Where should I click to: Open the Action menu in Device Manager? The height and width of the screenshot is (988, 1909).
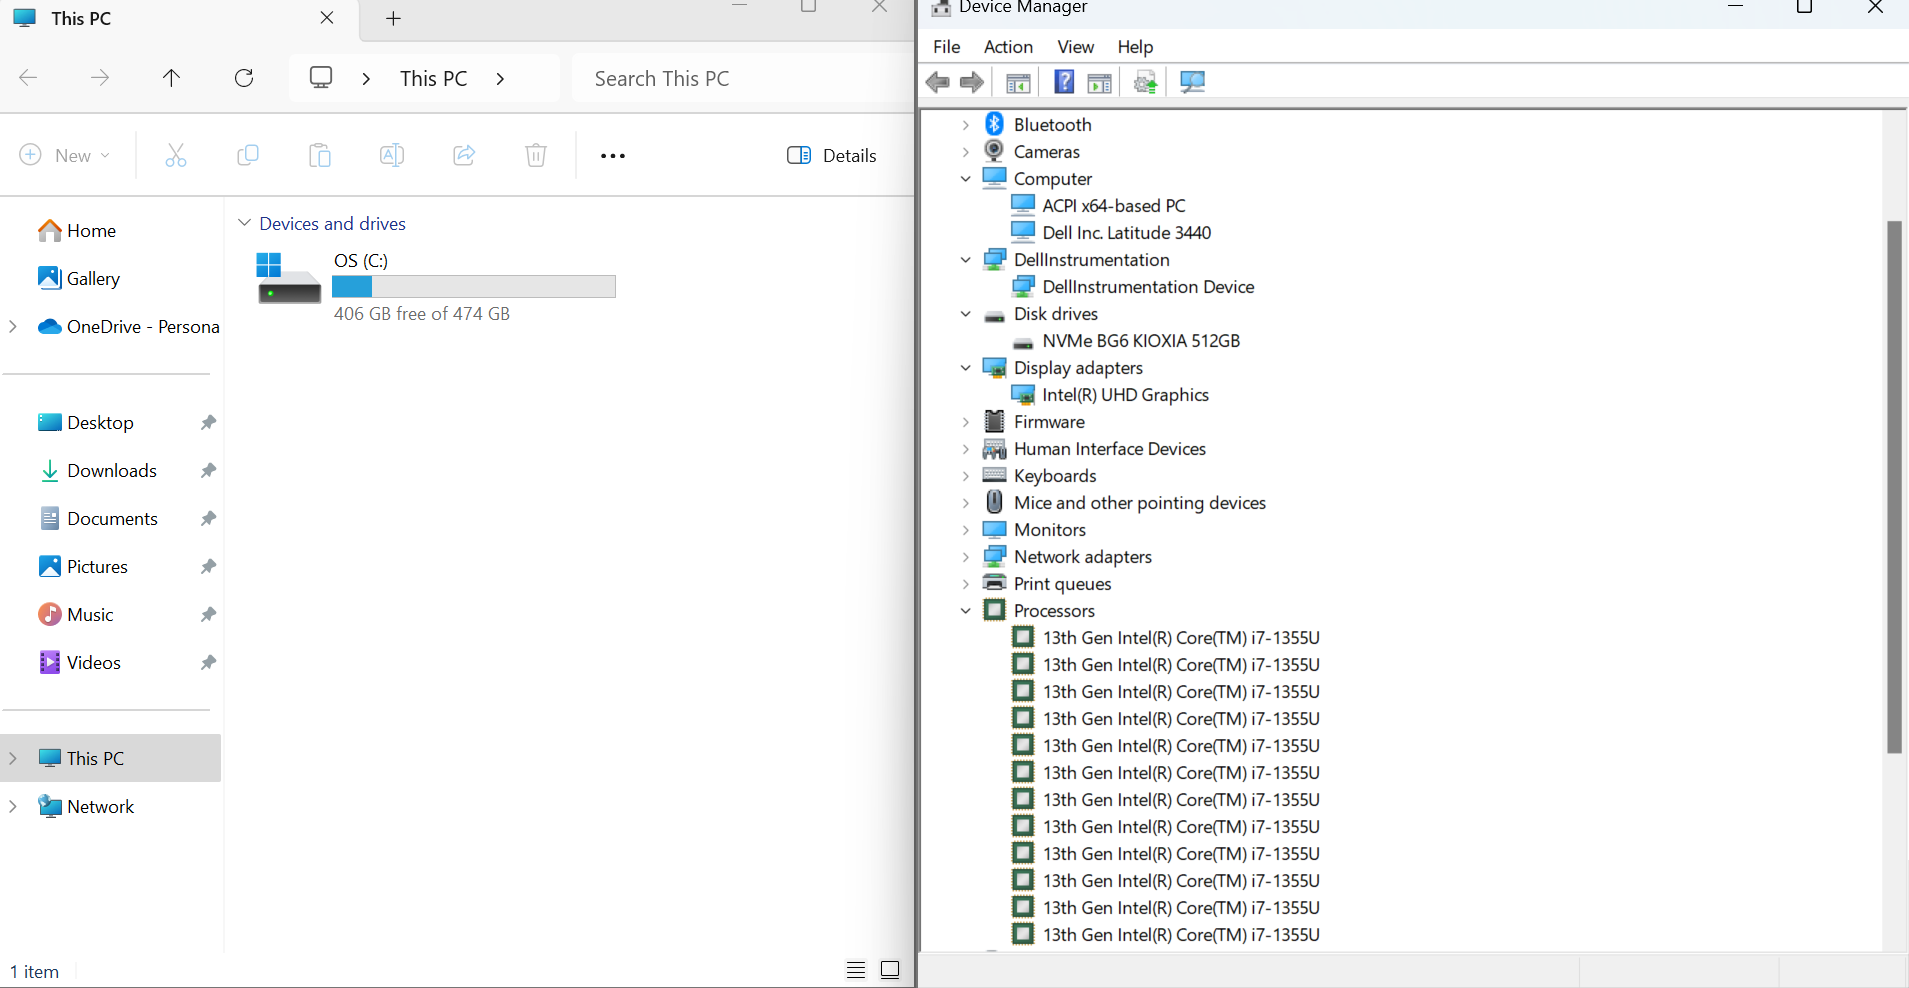1008,47
